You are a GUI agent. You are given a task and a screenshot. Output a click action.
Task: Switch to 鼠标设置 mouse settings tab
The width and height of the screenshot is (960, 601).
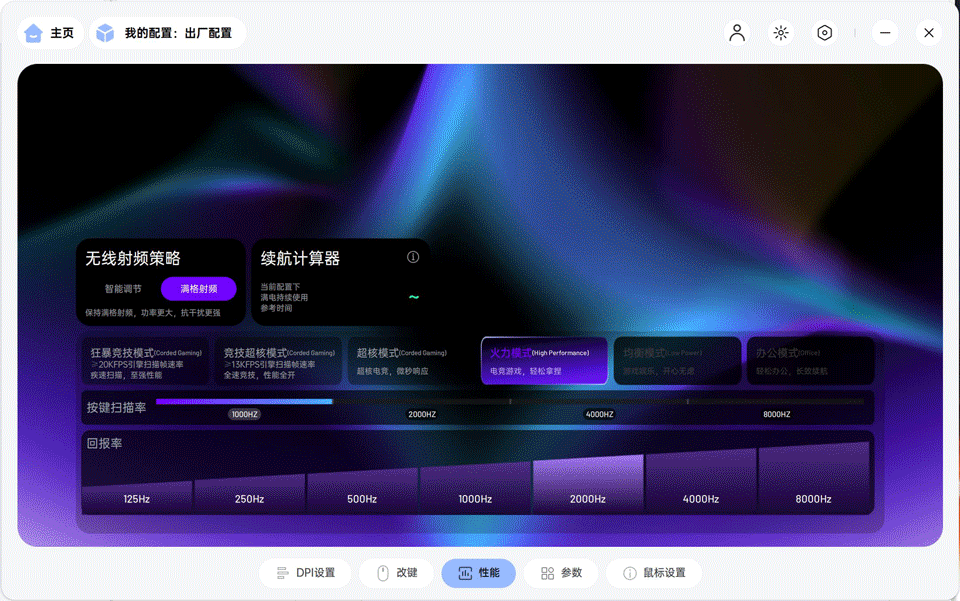(x=654, y=573)
